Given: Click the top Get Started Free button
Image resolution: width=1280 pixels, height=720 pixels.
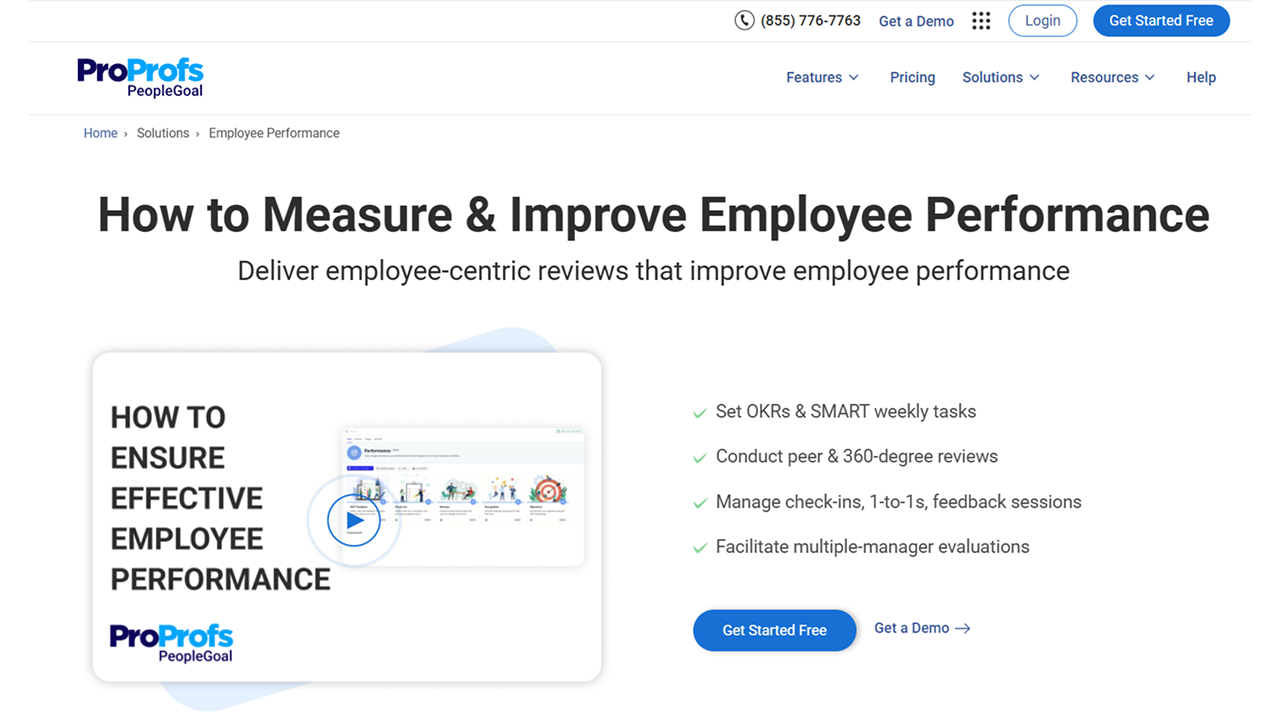Looking at the screenshot, I should point(1161,21).
